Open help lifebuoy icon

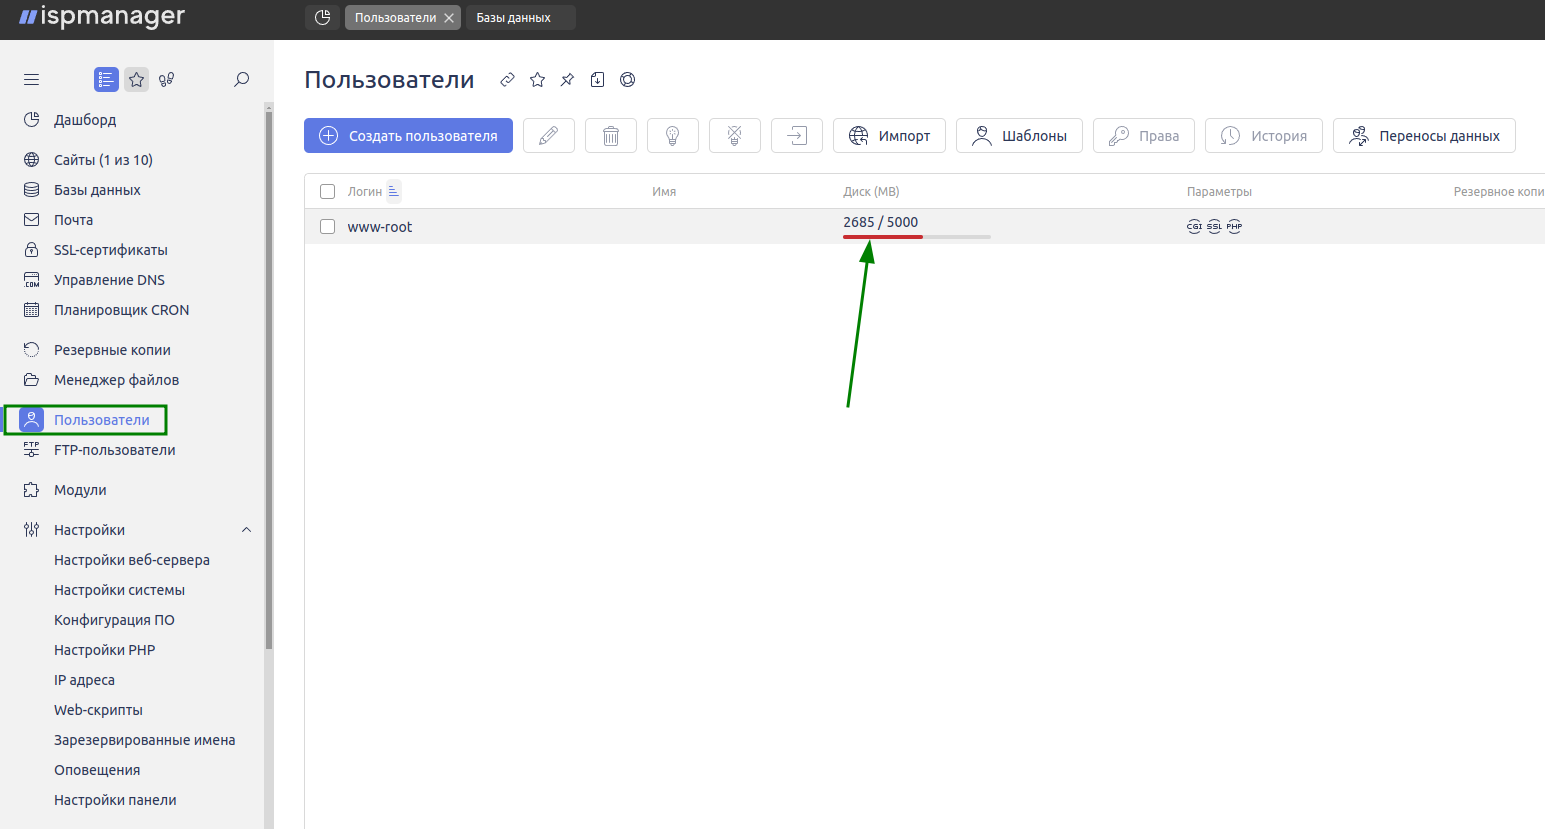coord(627,80)
